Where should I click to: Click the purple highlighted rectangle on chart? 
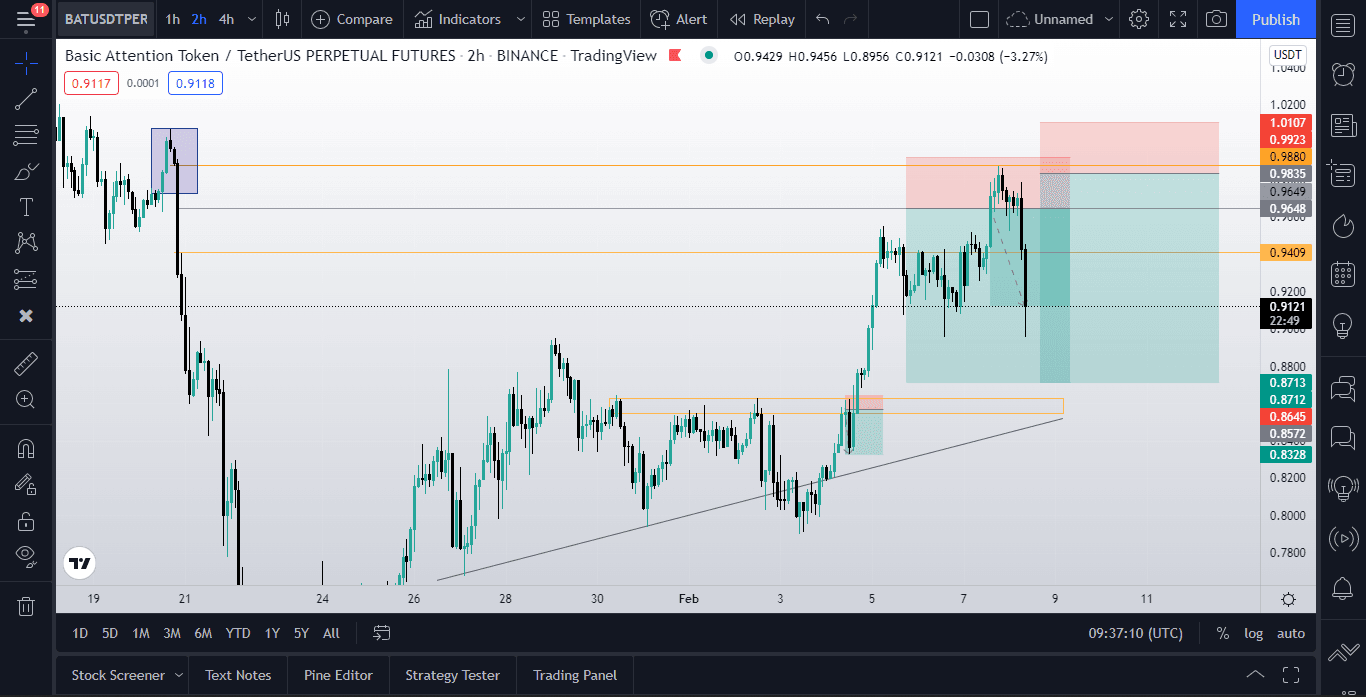pyautogui.click(x=174, y=160)
